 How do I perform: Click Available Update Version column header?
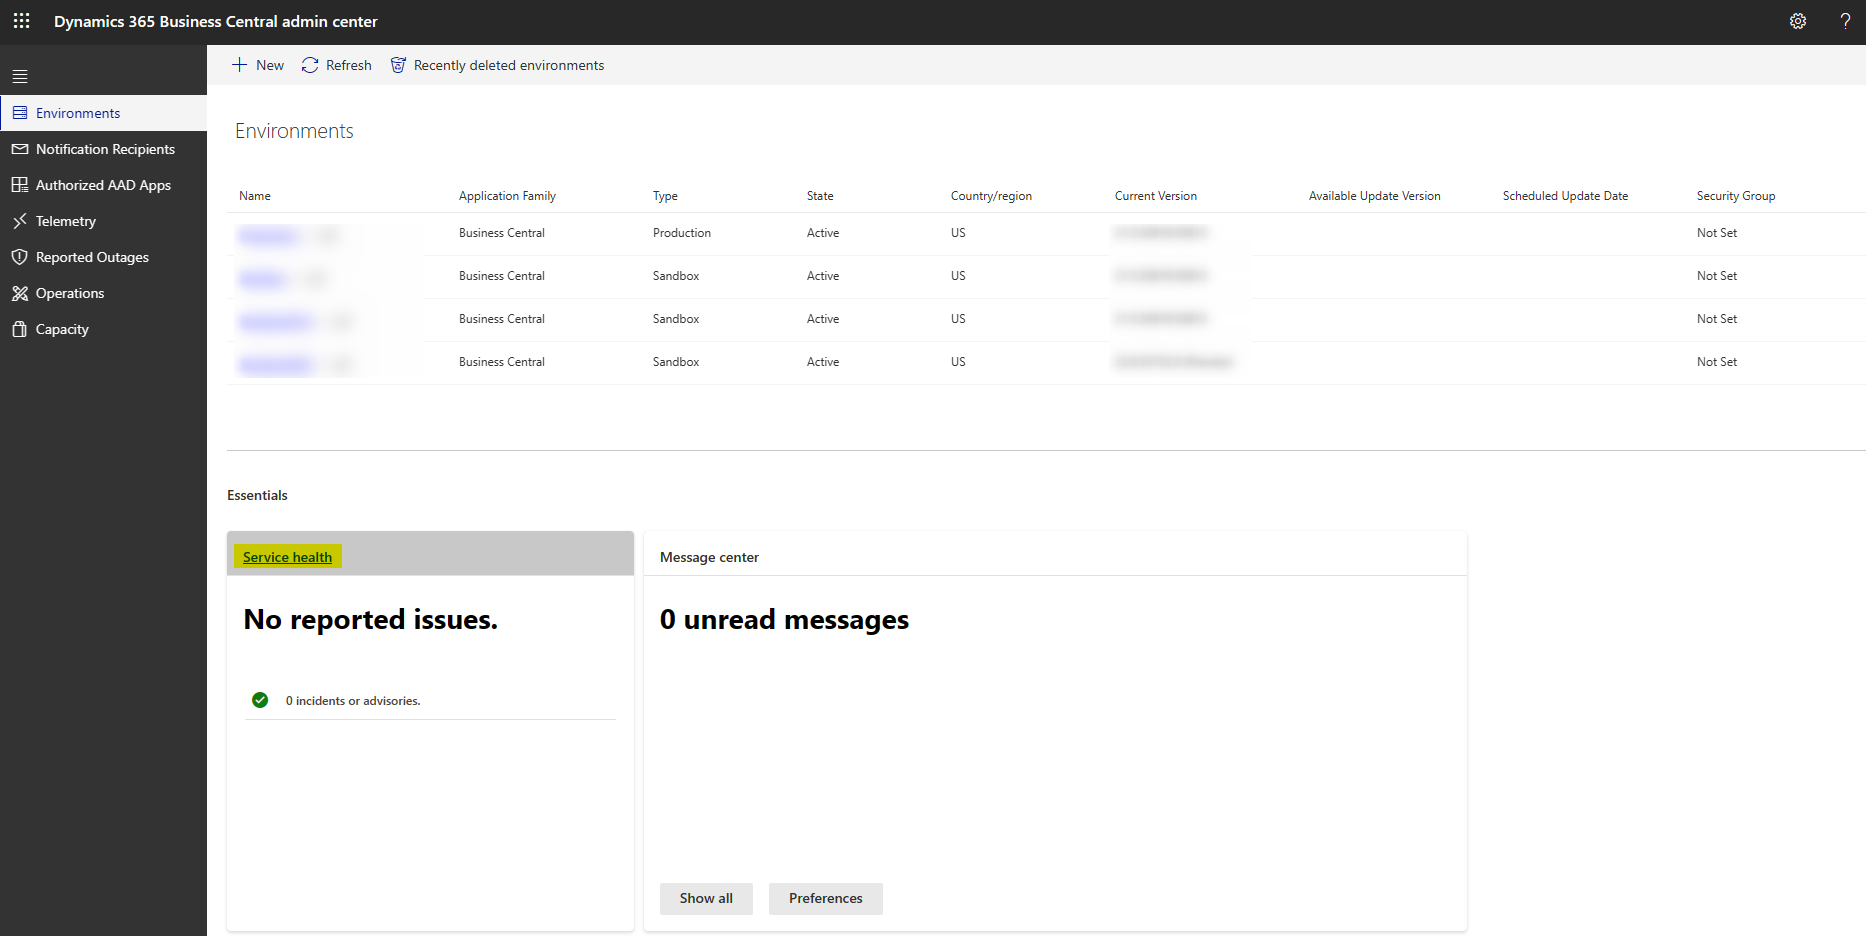pyautogui.click(x=1375, y=196)
